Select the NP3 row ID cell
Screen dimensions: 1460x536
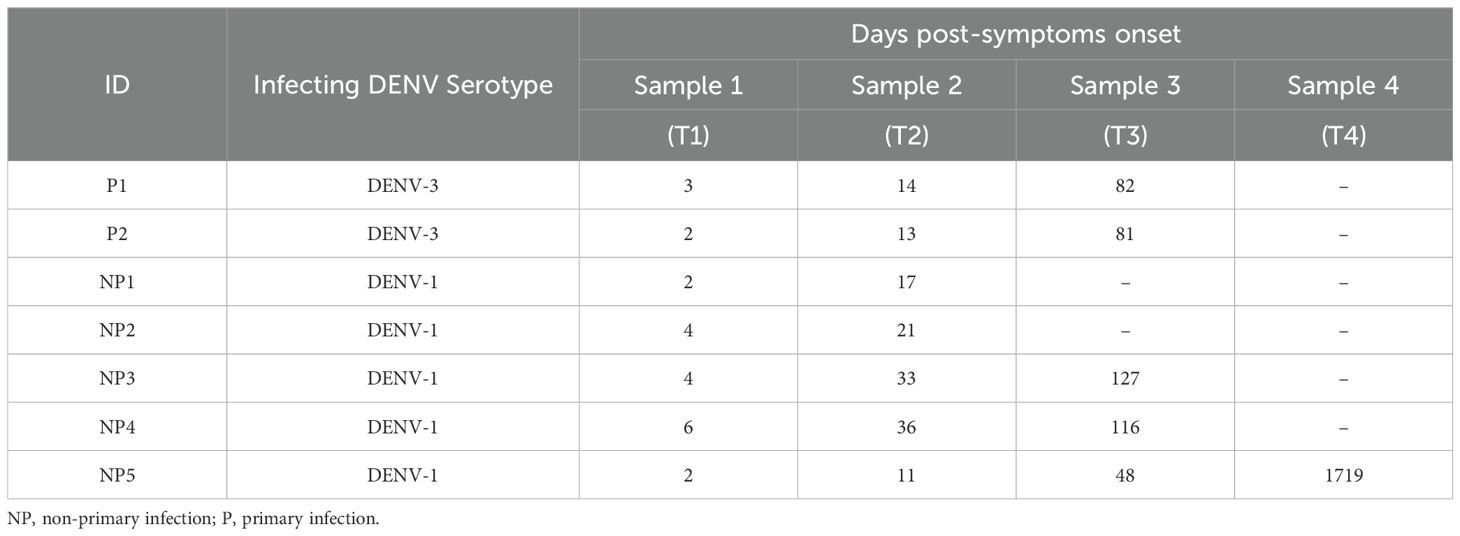pyautogui.click(x=117, y=379)
